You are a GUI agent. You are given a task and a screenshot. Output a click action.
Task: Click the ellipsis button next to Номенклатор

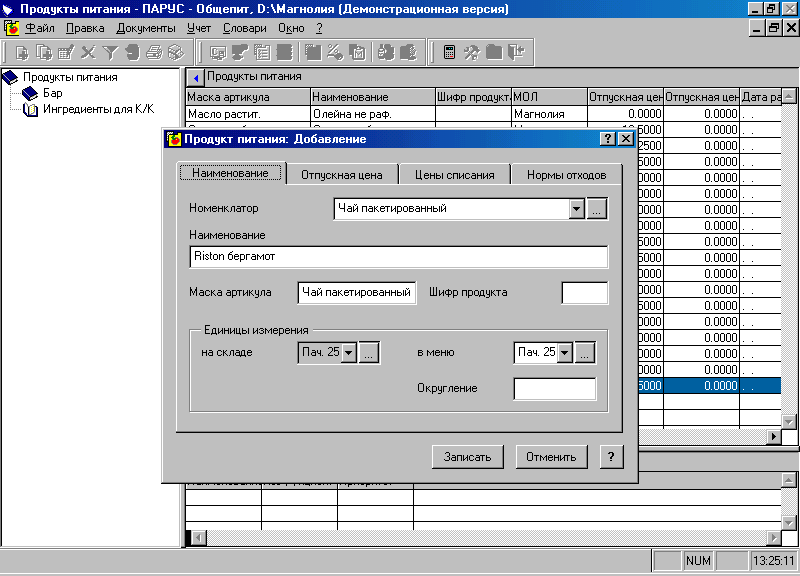tap(597, 209)
